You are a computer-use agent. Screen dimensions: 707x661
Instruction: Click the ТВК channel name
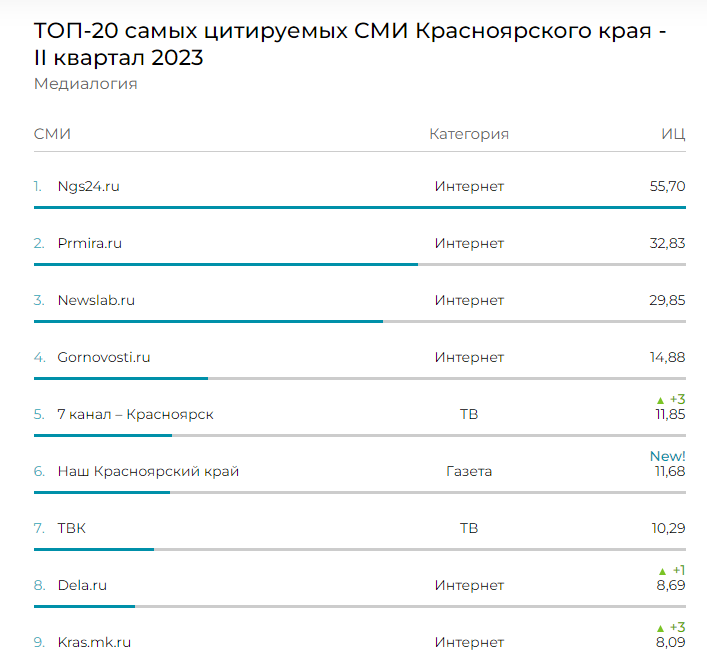click(72, 528)
